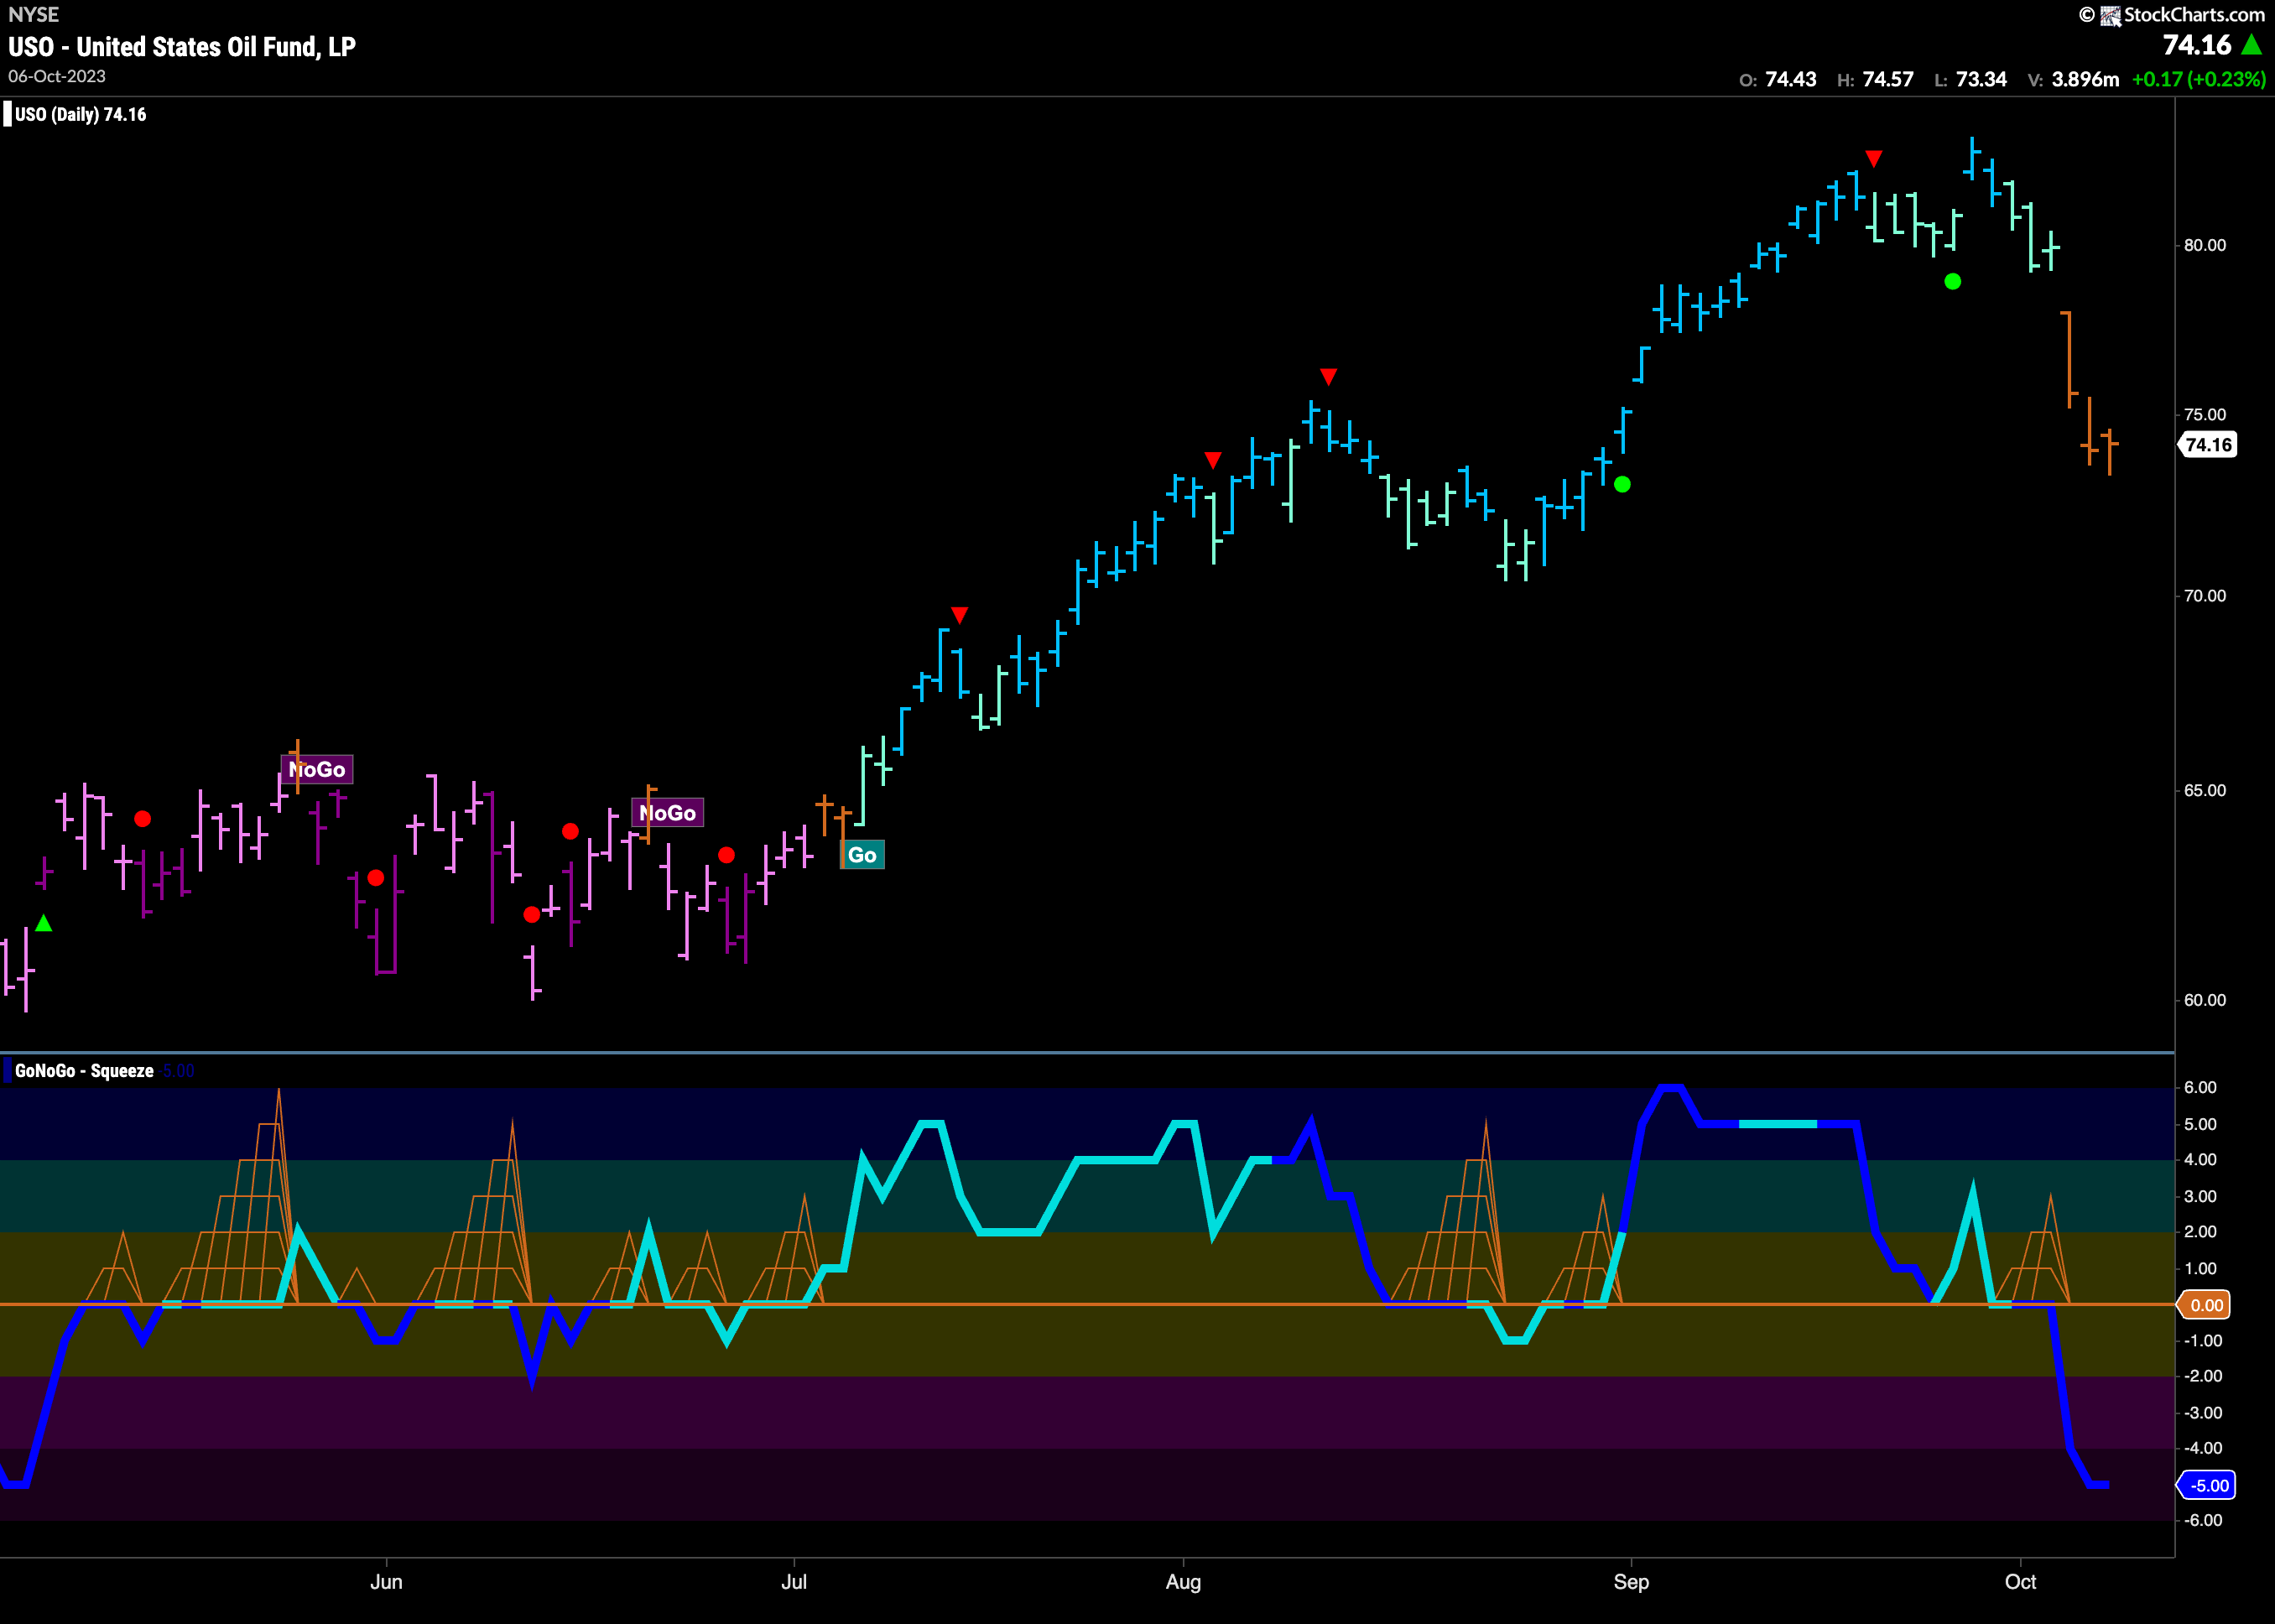Click the Sep label on the time axis
This screenshot has height=1624, width=2275.
pyautogui.click(x=1631, y=1582)
